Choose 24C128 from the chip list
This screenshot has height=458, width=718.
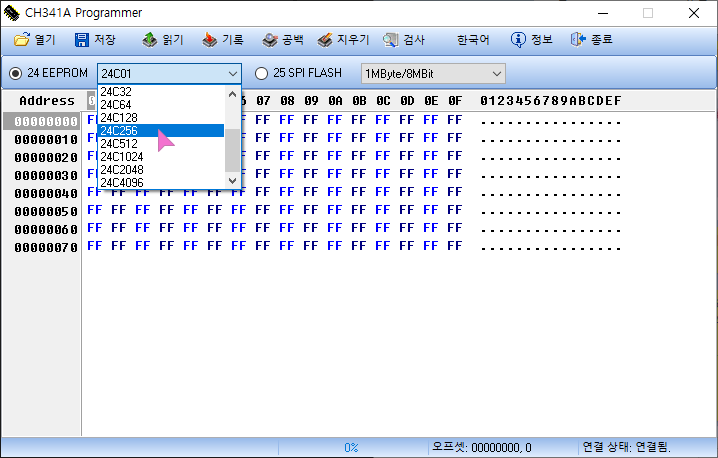161,118
